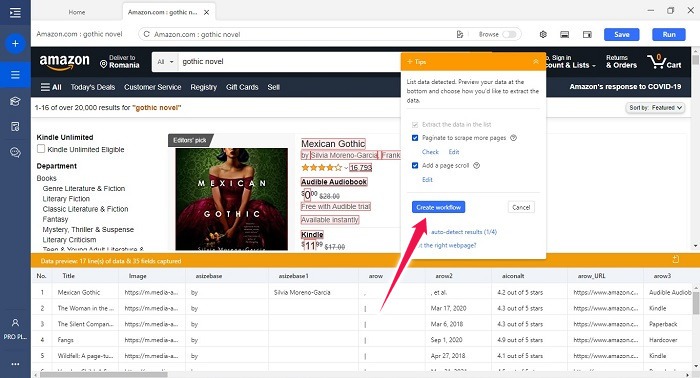Click Edit link under Add a page scroll

pos(427,179)
